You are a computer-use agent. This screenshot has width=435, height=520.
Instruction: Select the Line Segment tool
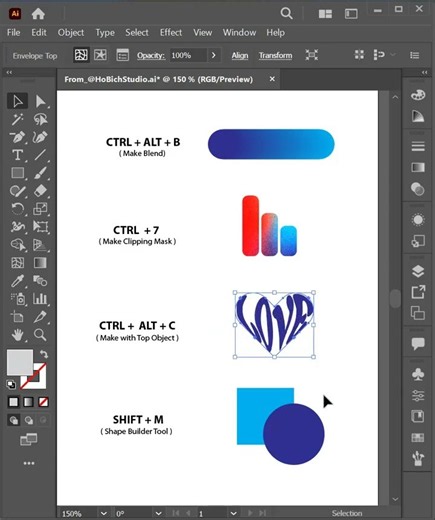(x=40, y=155)
